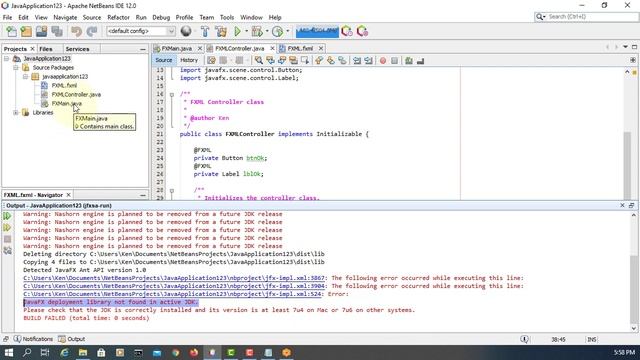This screenshot has height=360, width=640.
Task: Close the FXMLController.java editor tab
Action: click(x=272, y=48)
